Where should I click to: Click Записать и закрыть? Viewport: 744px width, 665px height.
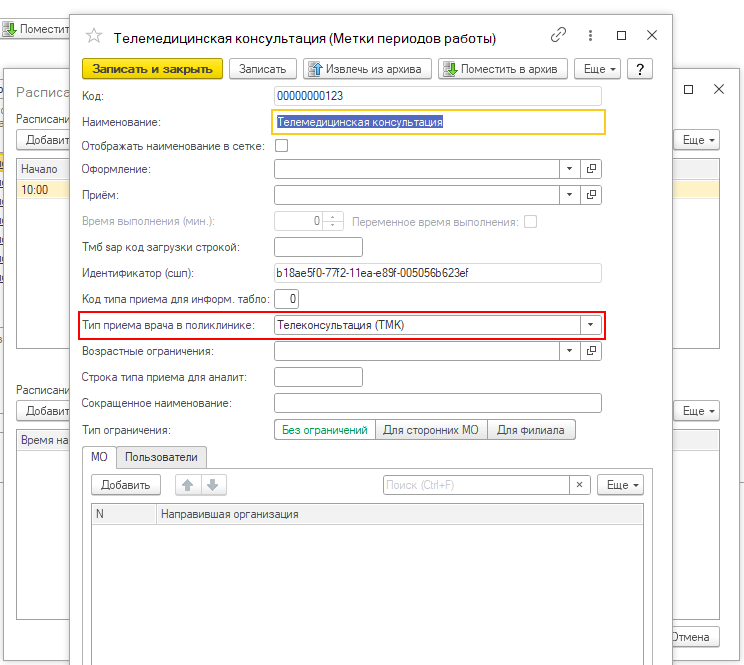pos(152,69)
